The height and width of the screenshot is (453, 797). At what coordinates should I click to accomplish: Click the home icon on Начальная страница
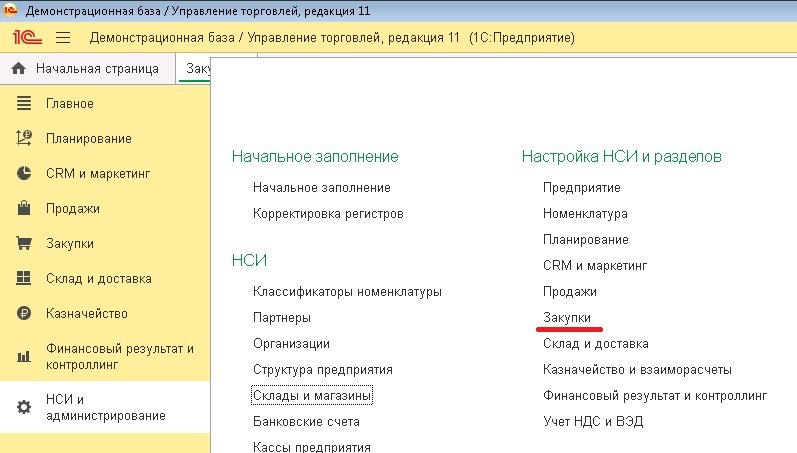tap(18, 69)
